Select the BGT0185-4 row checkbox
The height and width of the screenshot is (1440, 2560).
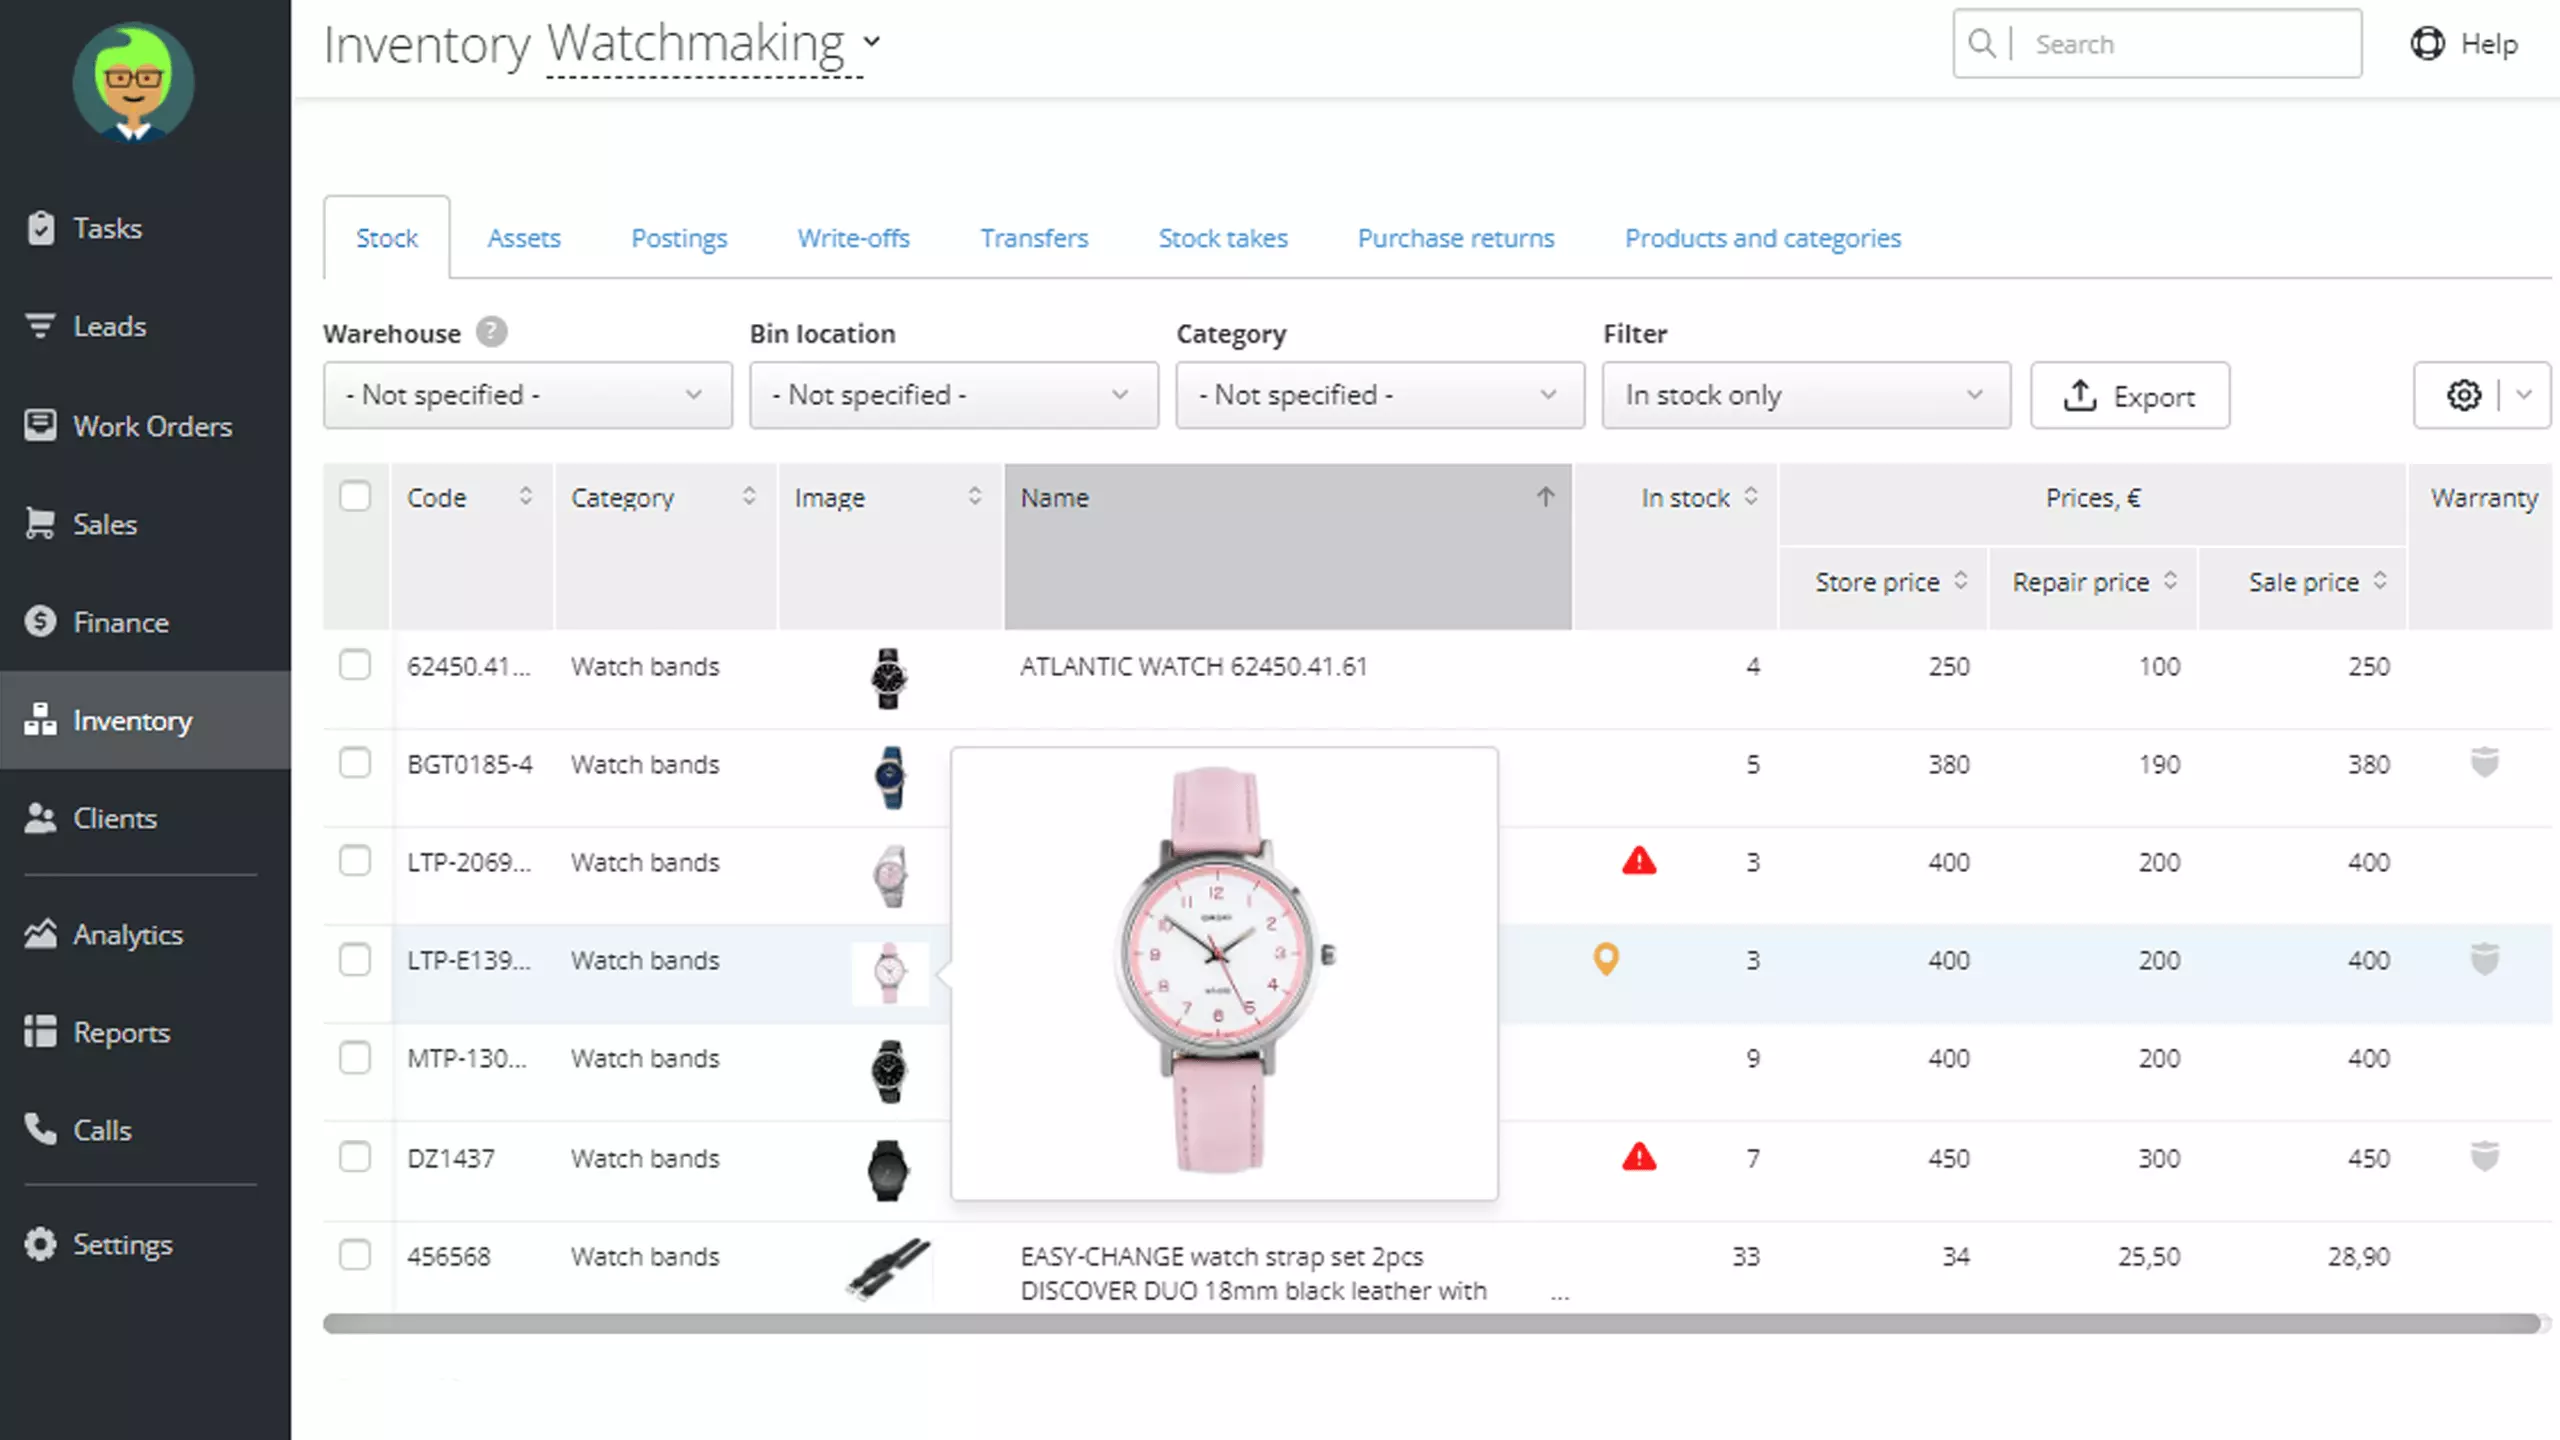pyautogui.click(x=355, y=763)
